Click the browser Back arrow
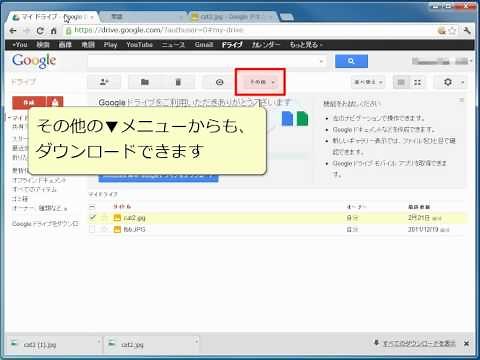The image size is (480, 360). point(13,31)
